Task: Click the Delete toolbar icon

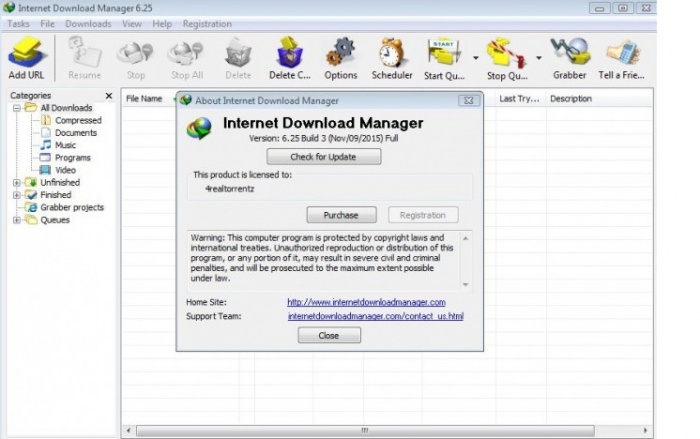Action: [x=238, y=59]
